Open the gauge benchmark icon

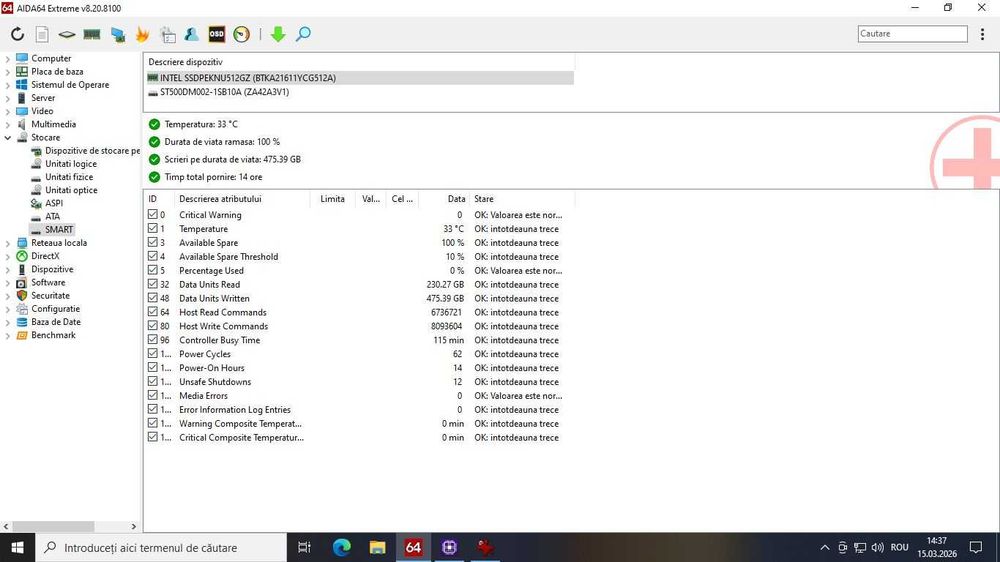coord(241,34)
